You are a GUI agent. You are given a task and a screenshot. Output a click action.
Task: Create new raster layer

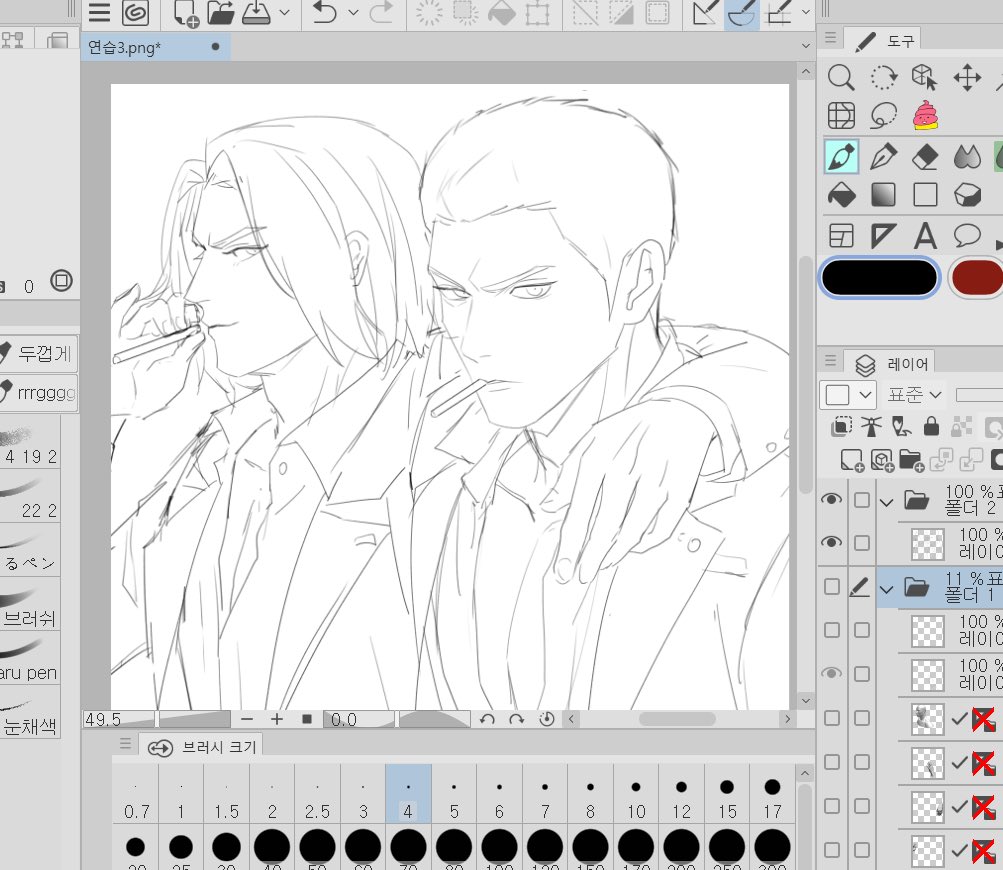point(852,460)
